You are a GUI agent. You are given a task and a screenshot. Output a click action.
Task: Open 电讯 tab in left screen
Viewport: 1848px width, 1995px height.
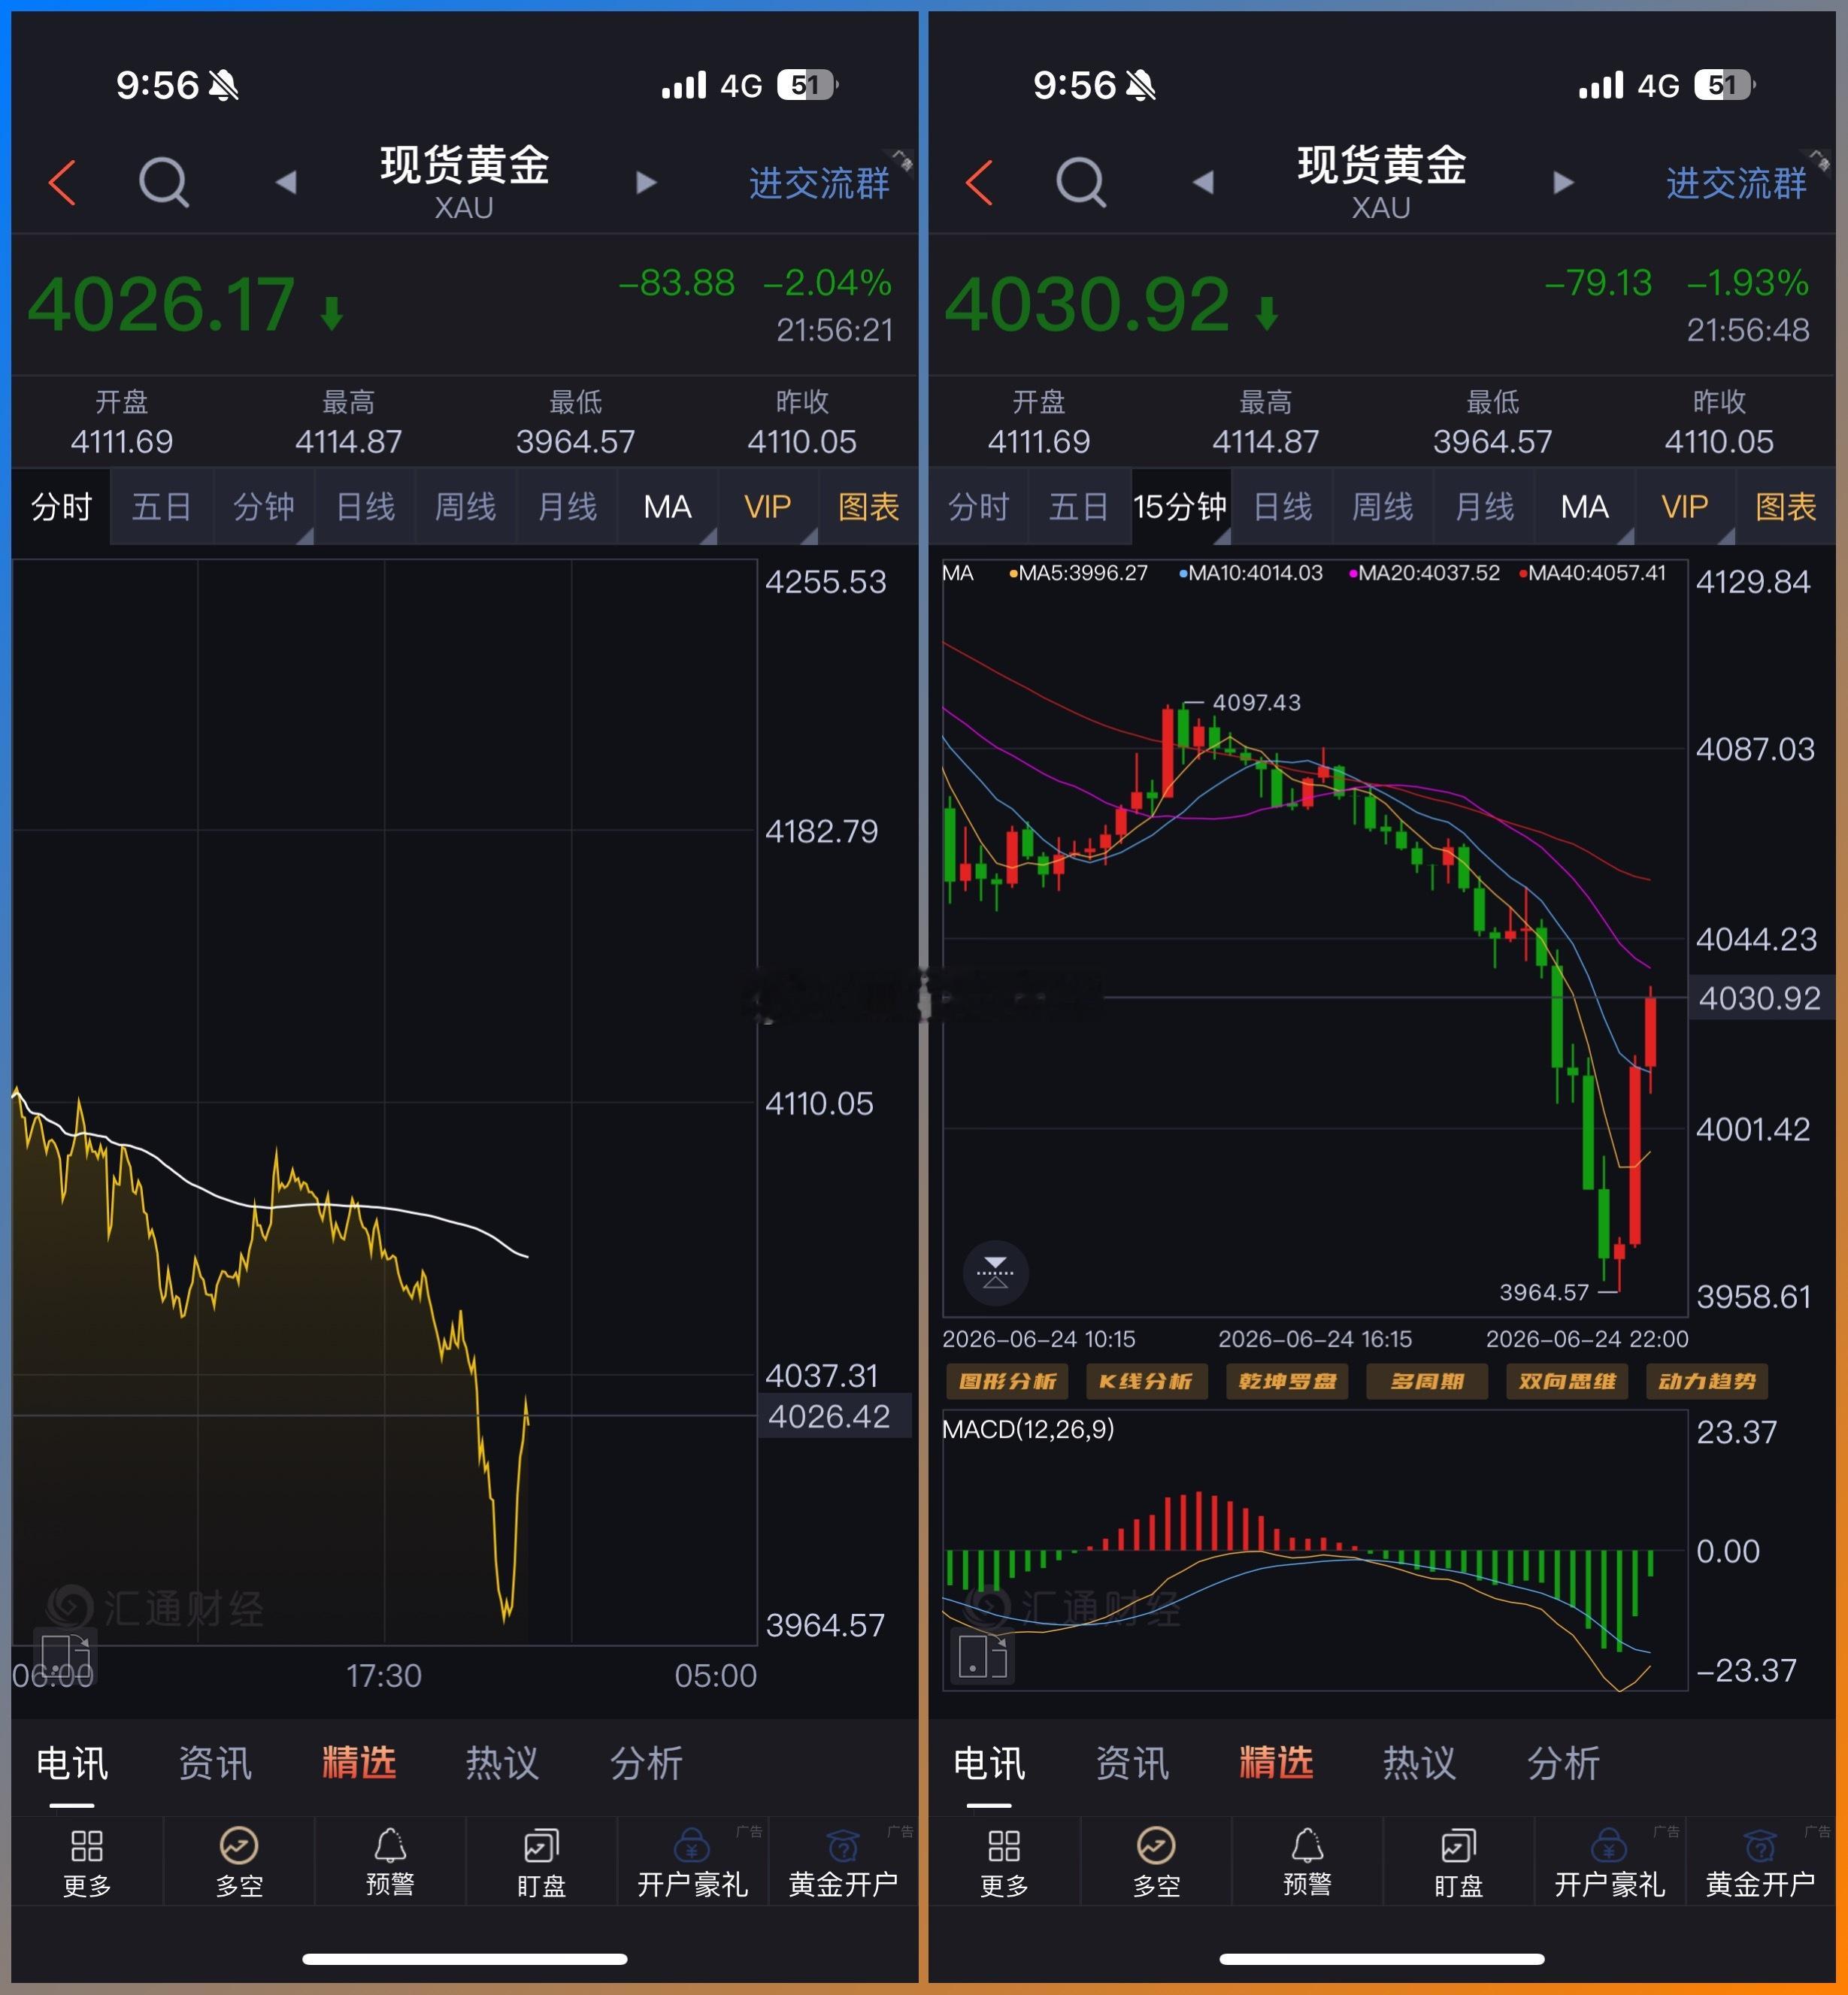click(x=72, y=1762)
